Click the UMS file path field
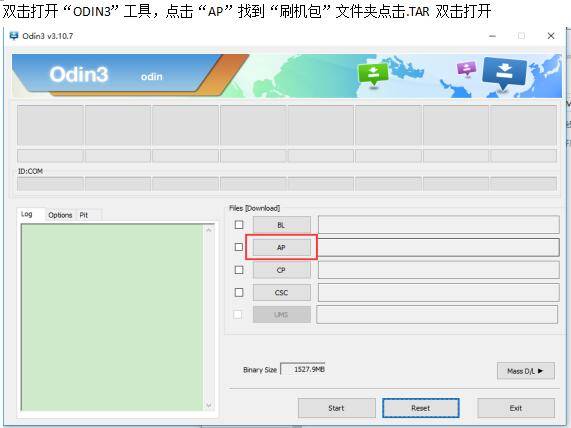 (x=437, y=314)
